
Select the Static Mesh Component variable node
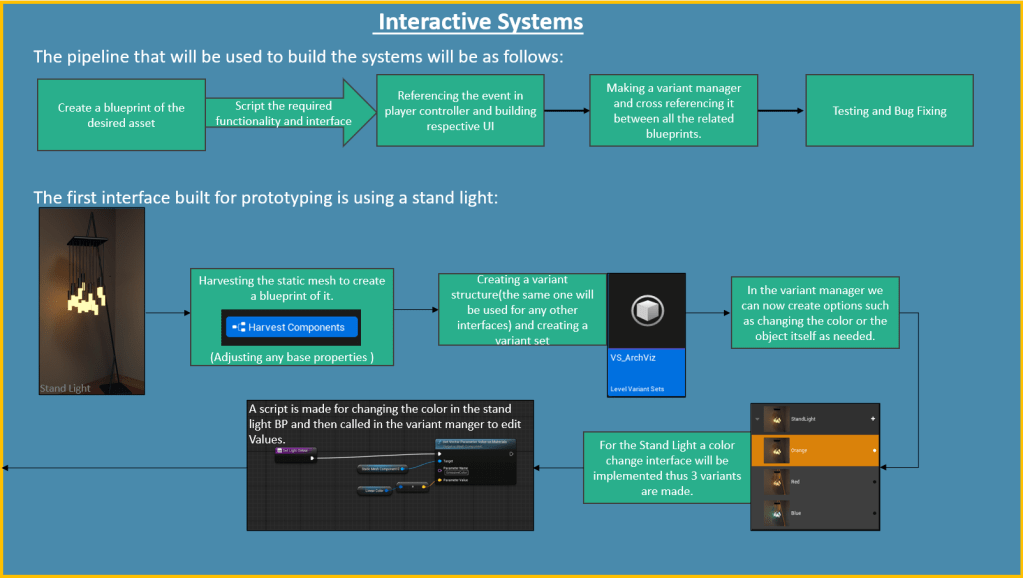(382, 468)
